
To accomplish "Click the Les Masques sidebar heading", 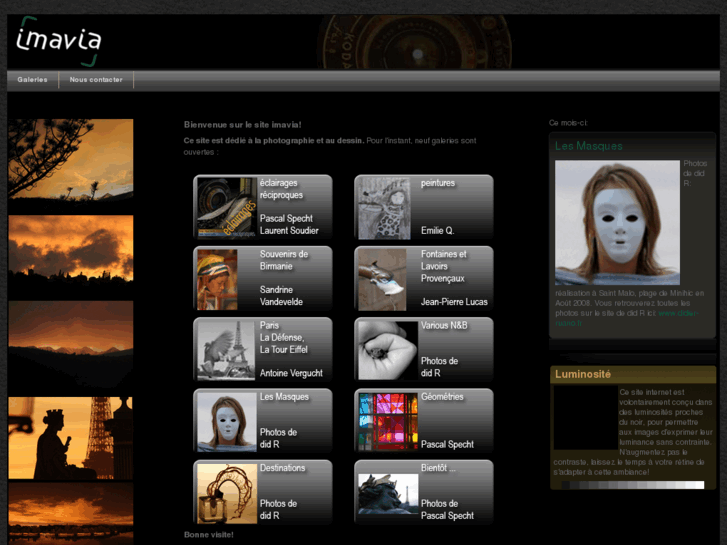I will [x=588, y=146].
